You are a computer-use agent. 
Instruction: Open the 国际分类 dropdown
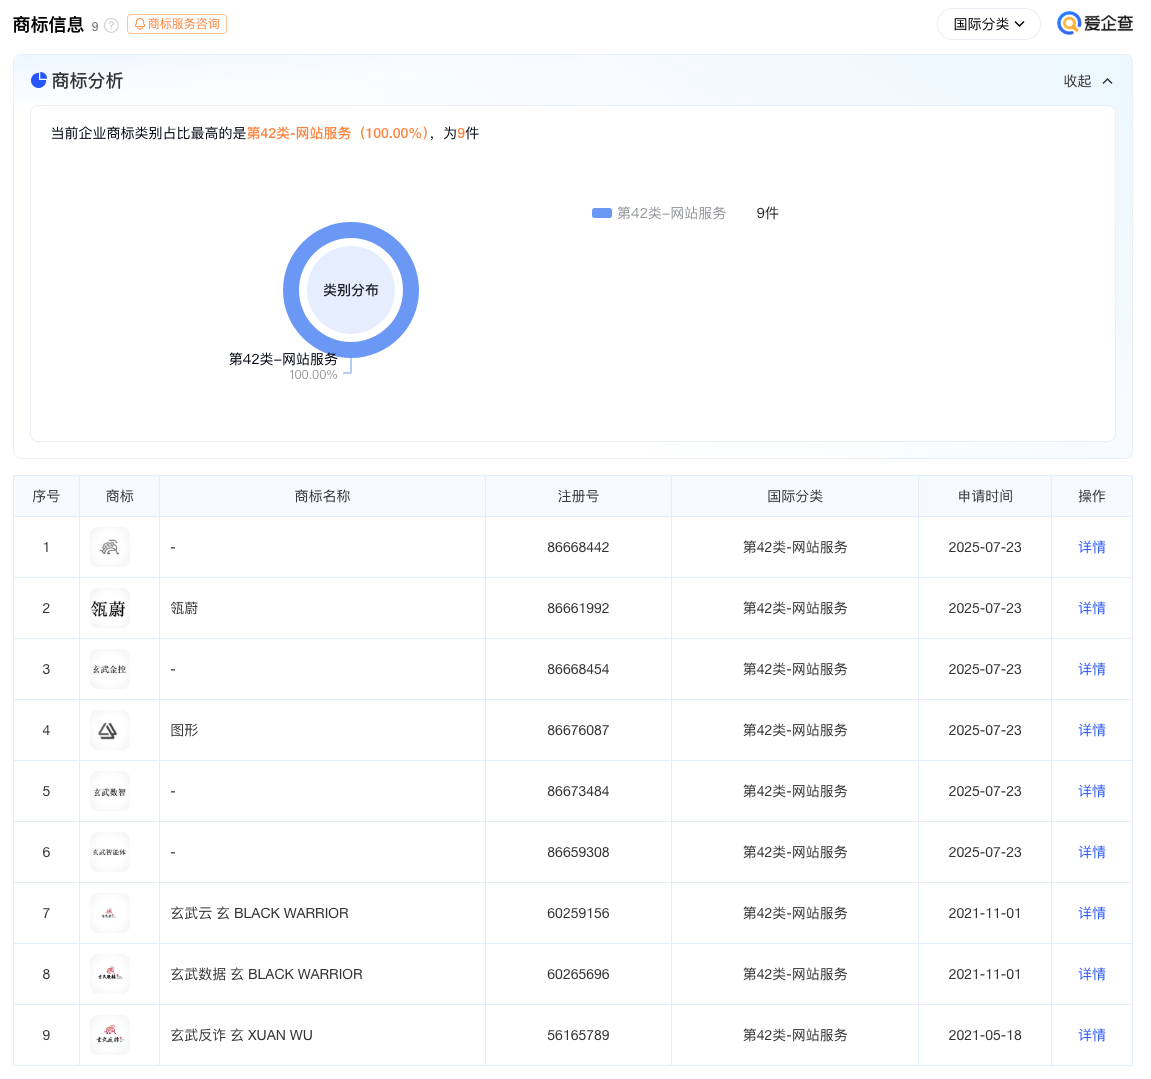pyautogui.click(x=988, y=24)
